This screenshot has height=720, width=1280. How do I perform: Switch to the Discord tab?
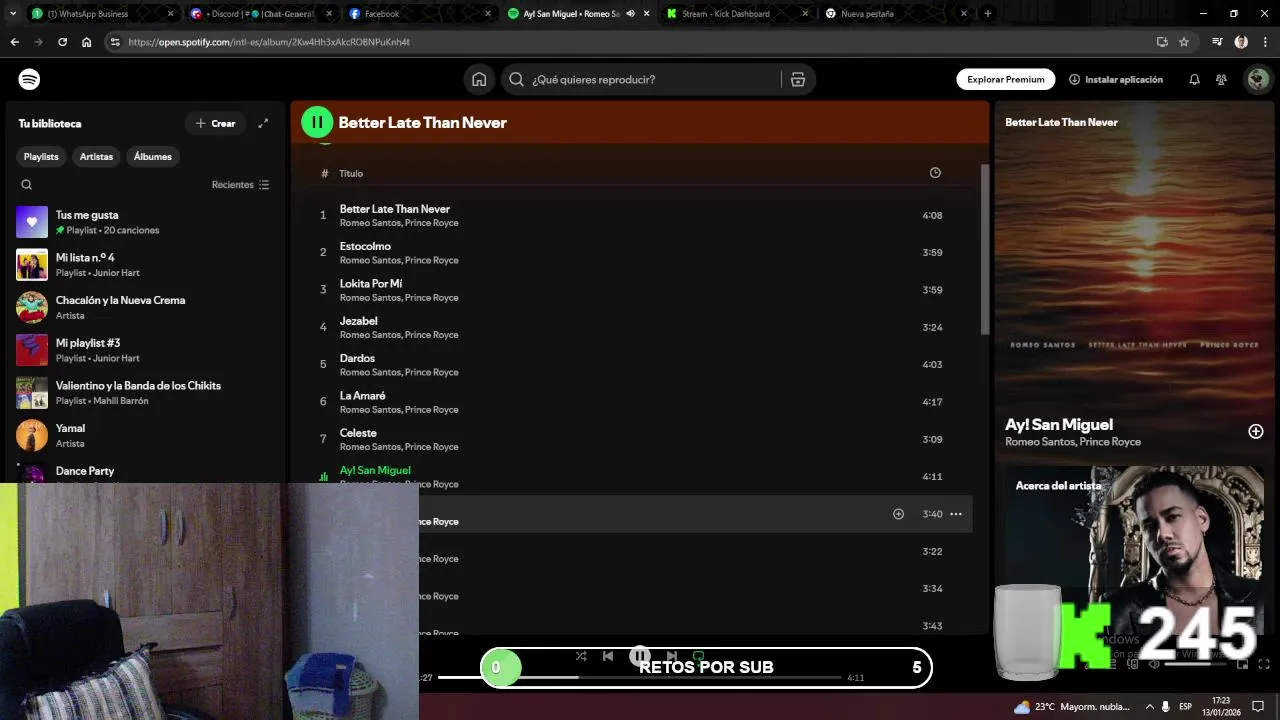click(259, 14)
